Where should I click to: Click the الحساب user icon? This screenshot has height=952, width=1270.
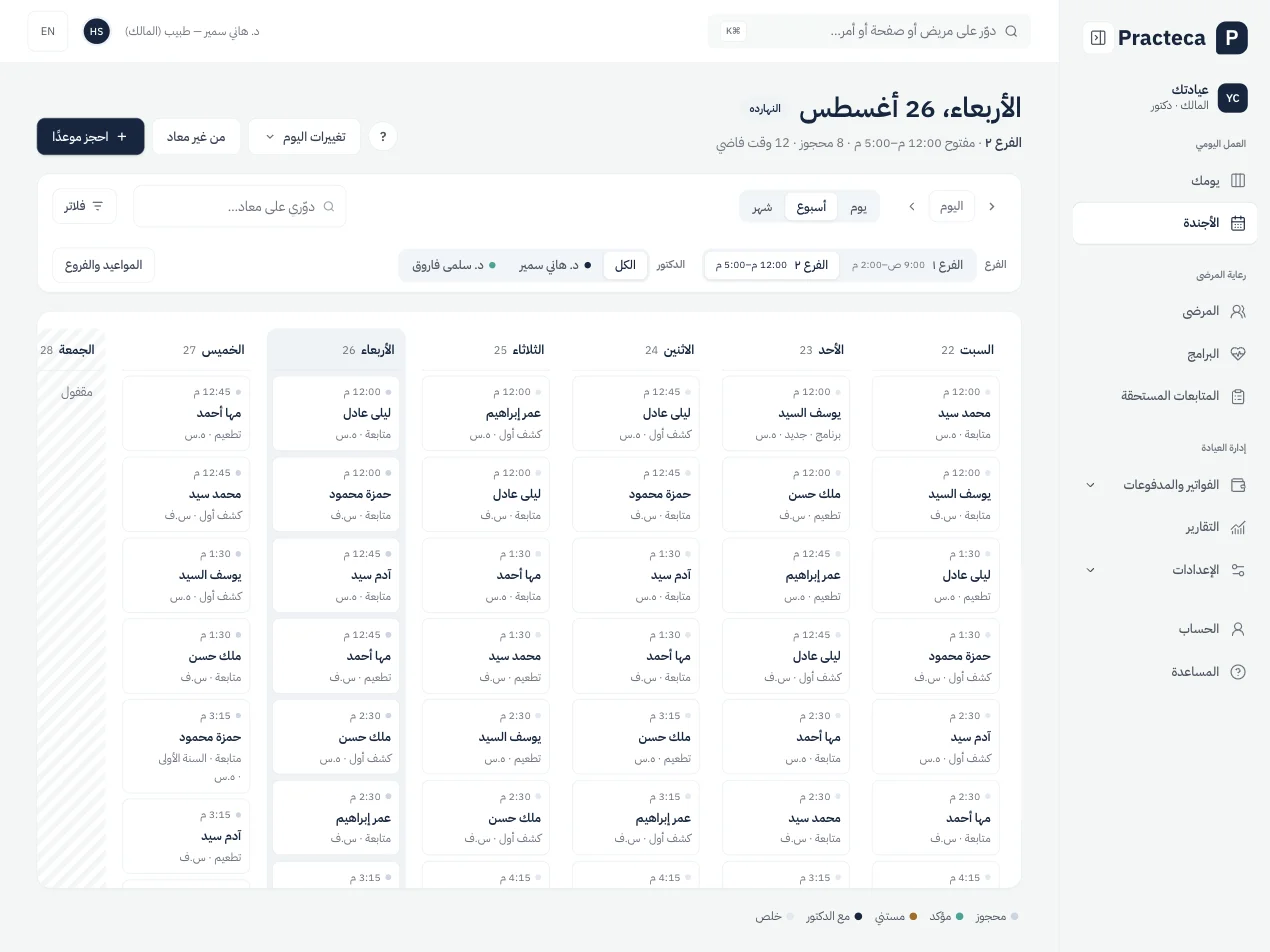coord(1238,629)
